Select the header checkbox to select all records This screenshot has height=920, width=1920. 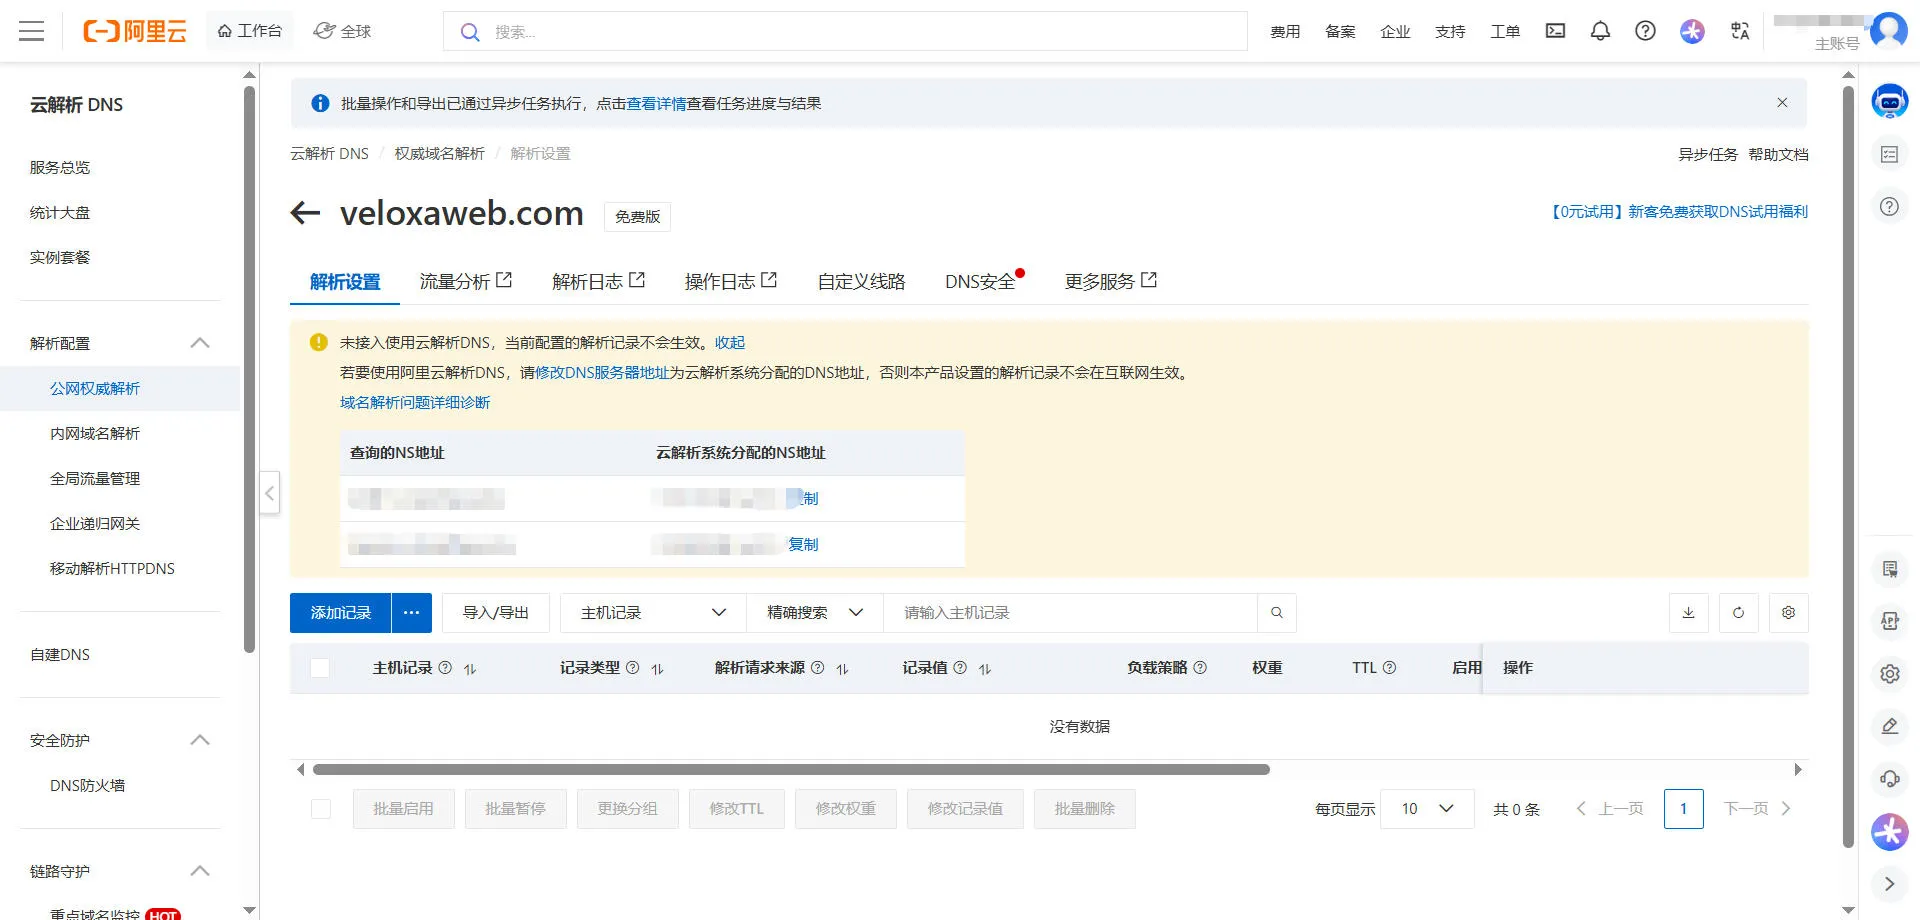click(x=320, y=668)
